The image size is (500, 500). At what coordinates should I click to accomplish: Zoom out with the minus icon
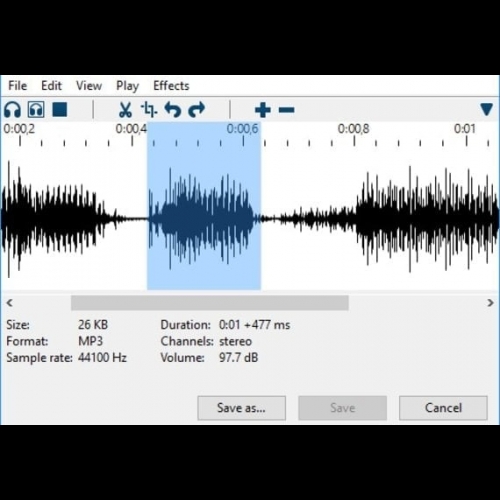click(287, 110)
